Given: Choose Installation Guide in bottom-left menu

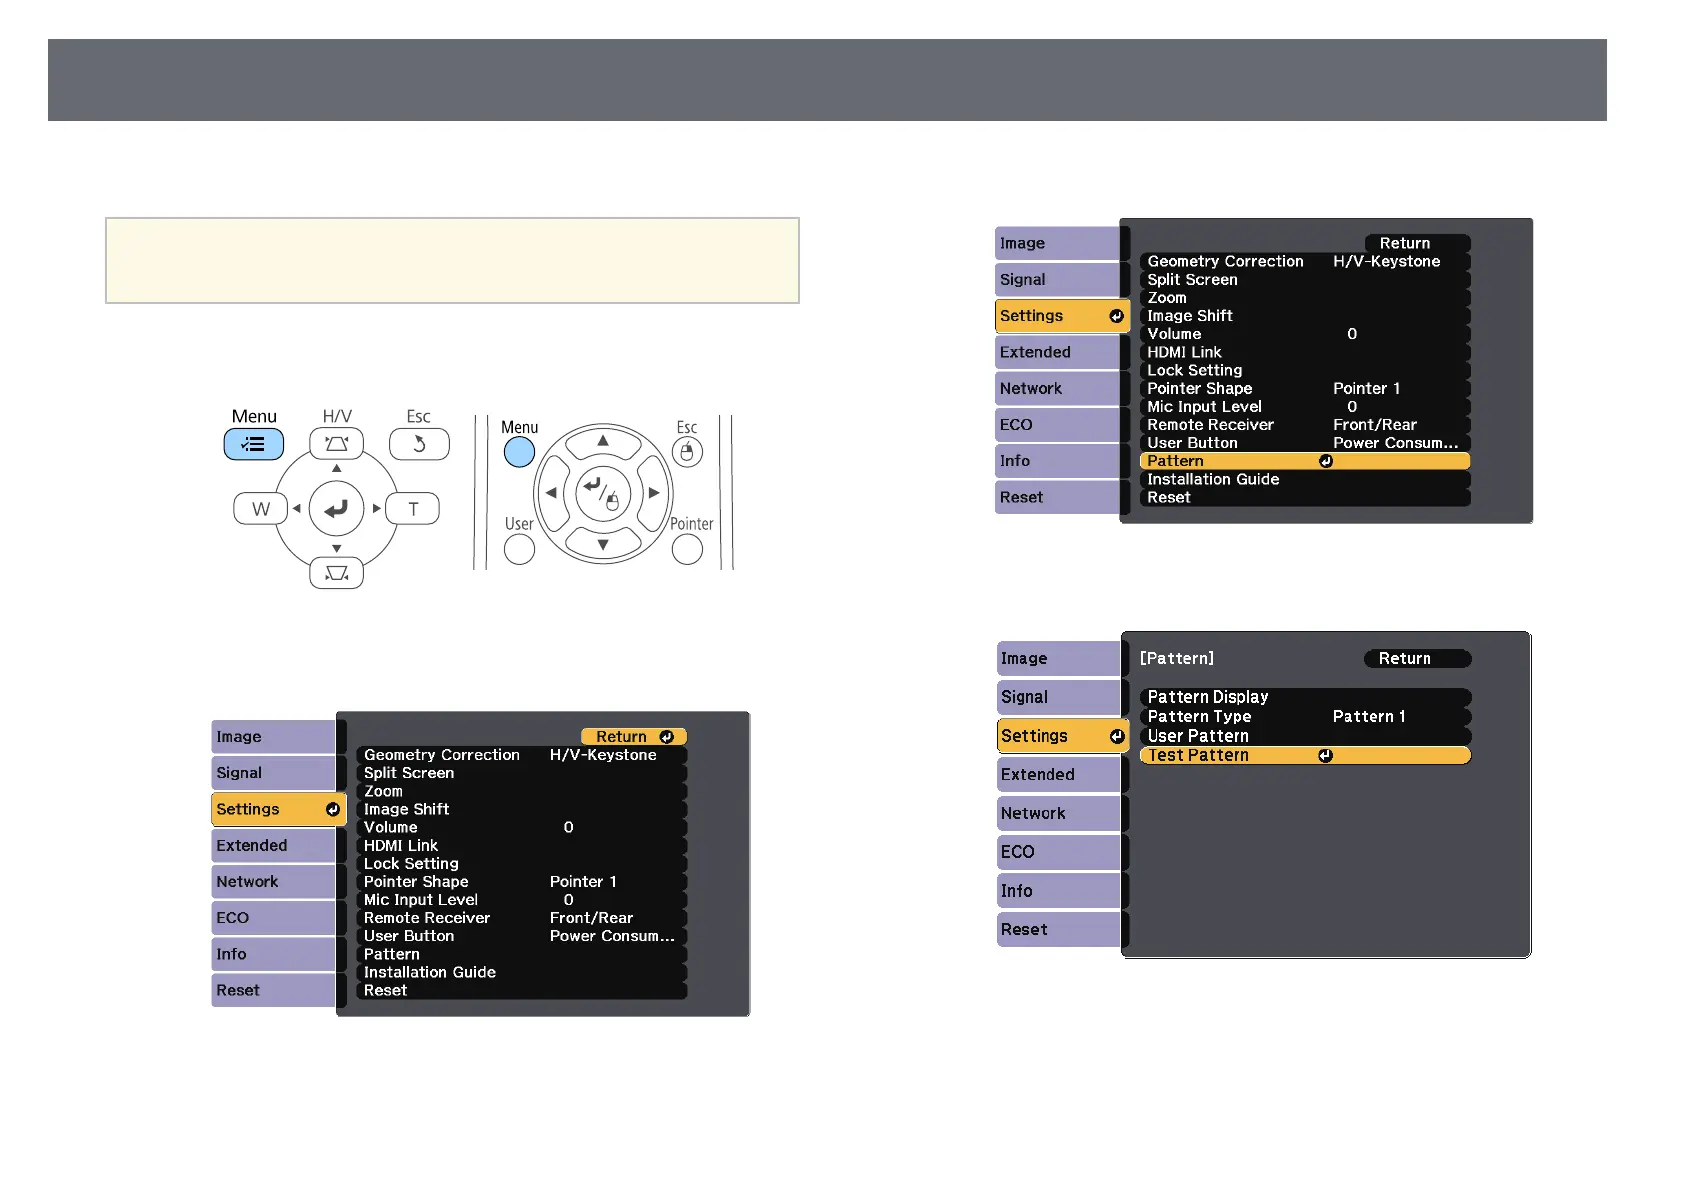Looking at the screenshot, I should 522,972.
